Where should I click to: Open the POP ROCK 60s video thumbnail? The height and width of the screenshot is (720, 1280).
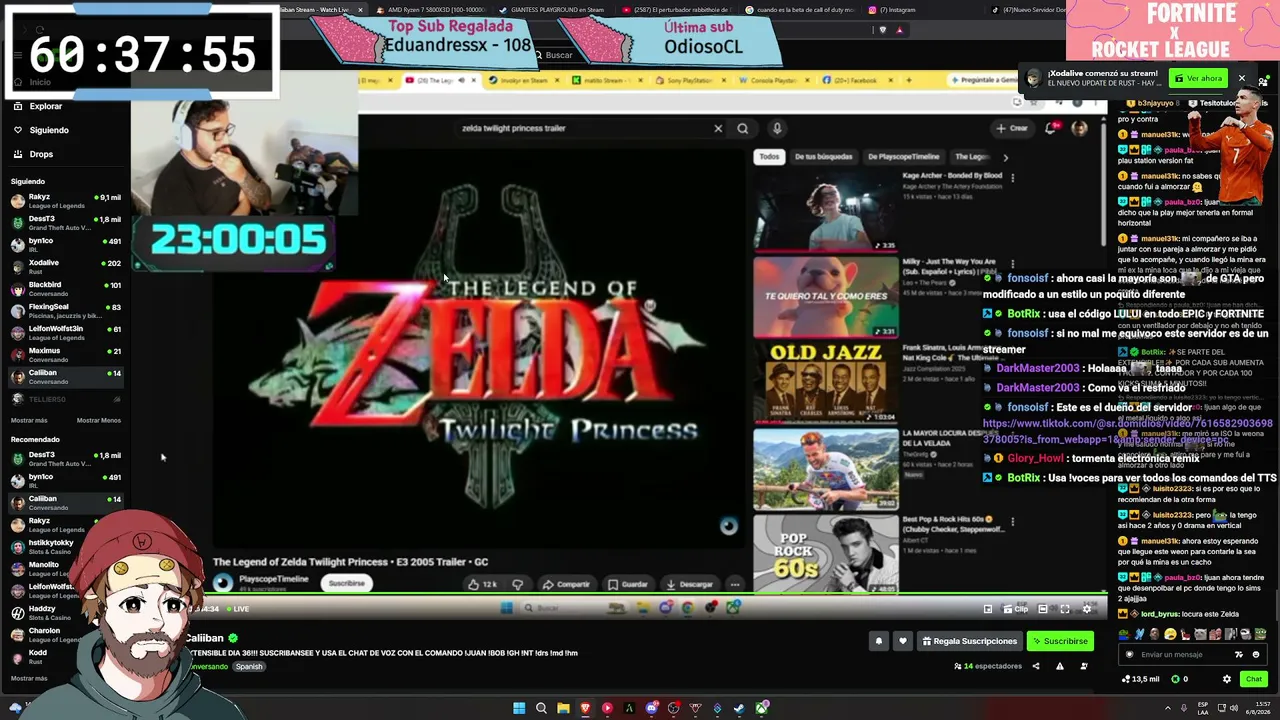pyautogui.click(x=825, y=553)
